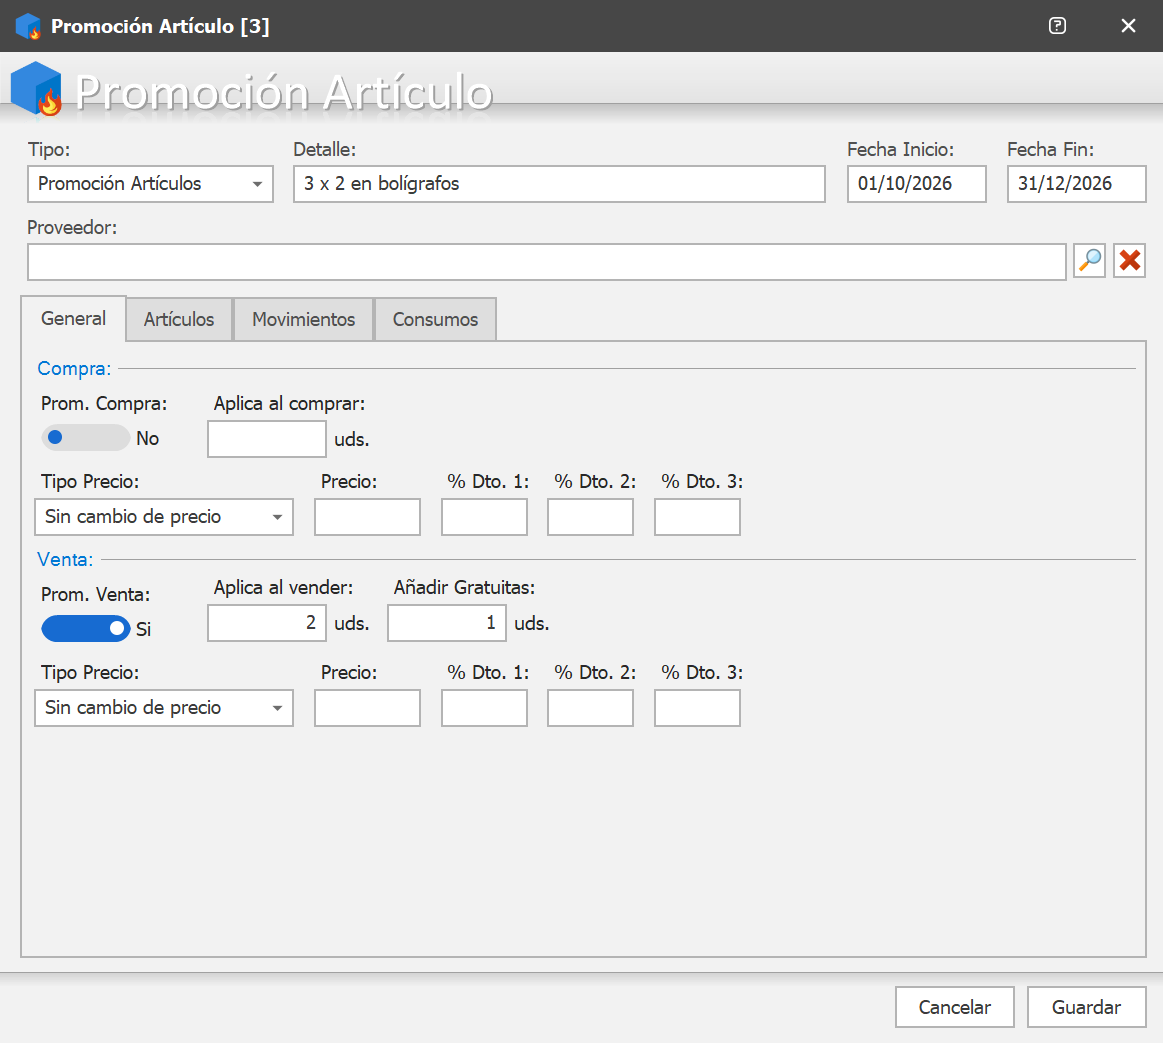Switch to the Artículos tab
This screenshot has width=1163, height=1043.
(179, 320)
